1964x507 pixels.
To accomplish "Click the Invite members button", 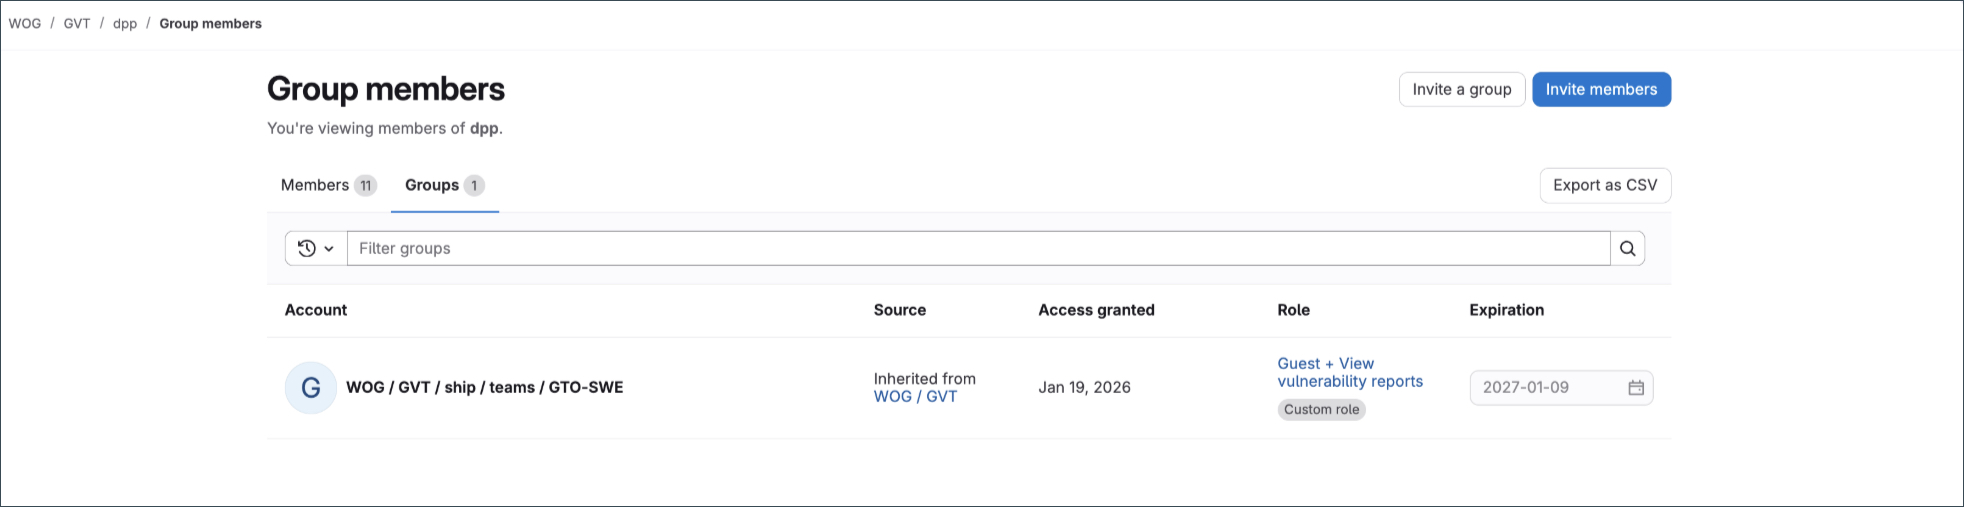I will (1601, 89).
